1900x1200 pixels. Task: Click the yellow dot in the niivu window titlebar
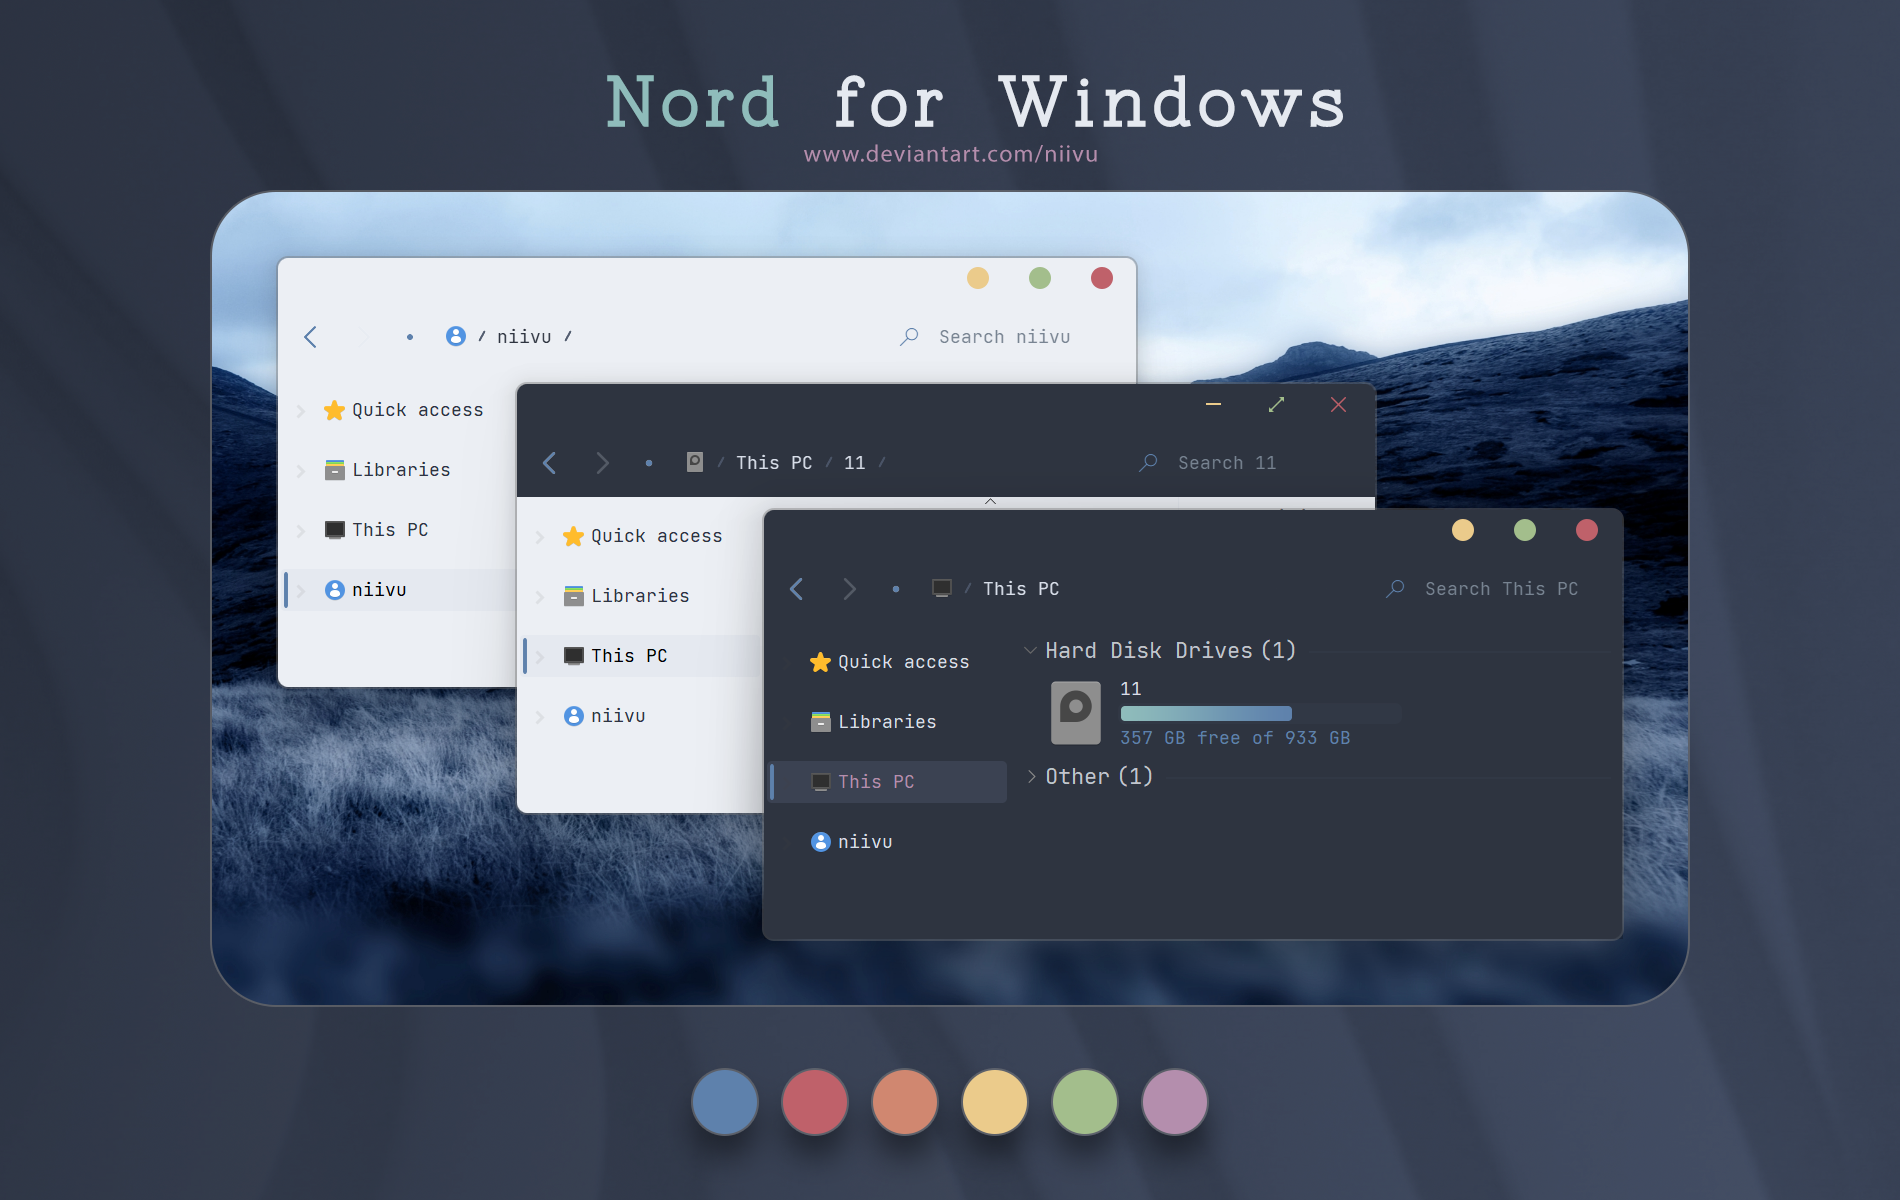(978, 278)
